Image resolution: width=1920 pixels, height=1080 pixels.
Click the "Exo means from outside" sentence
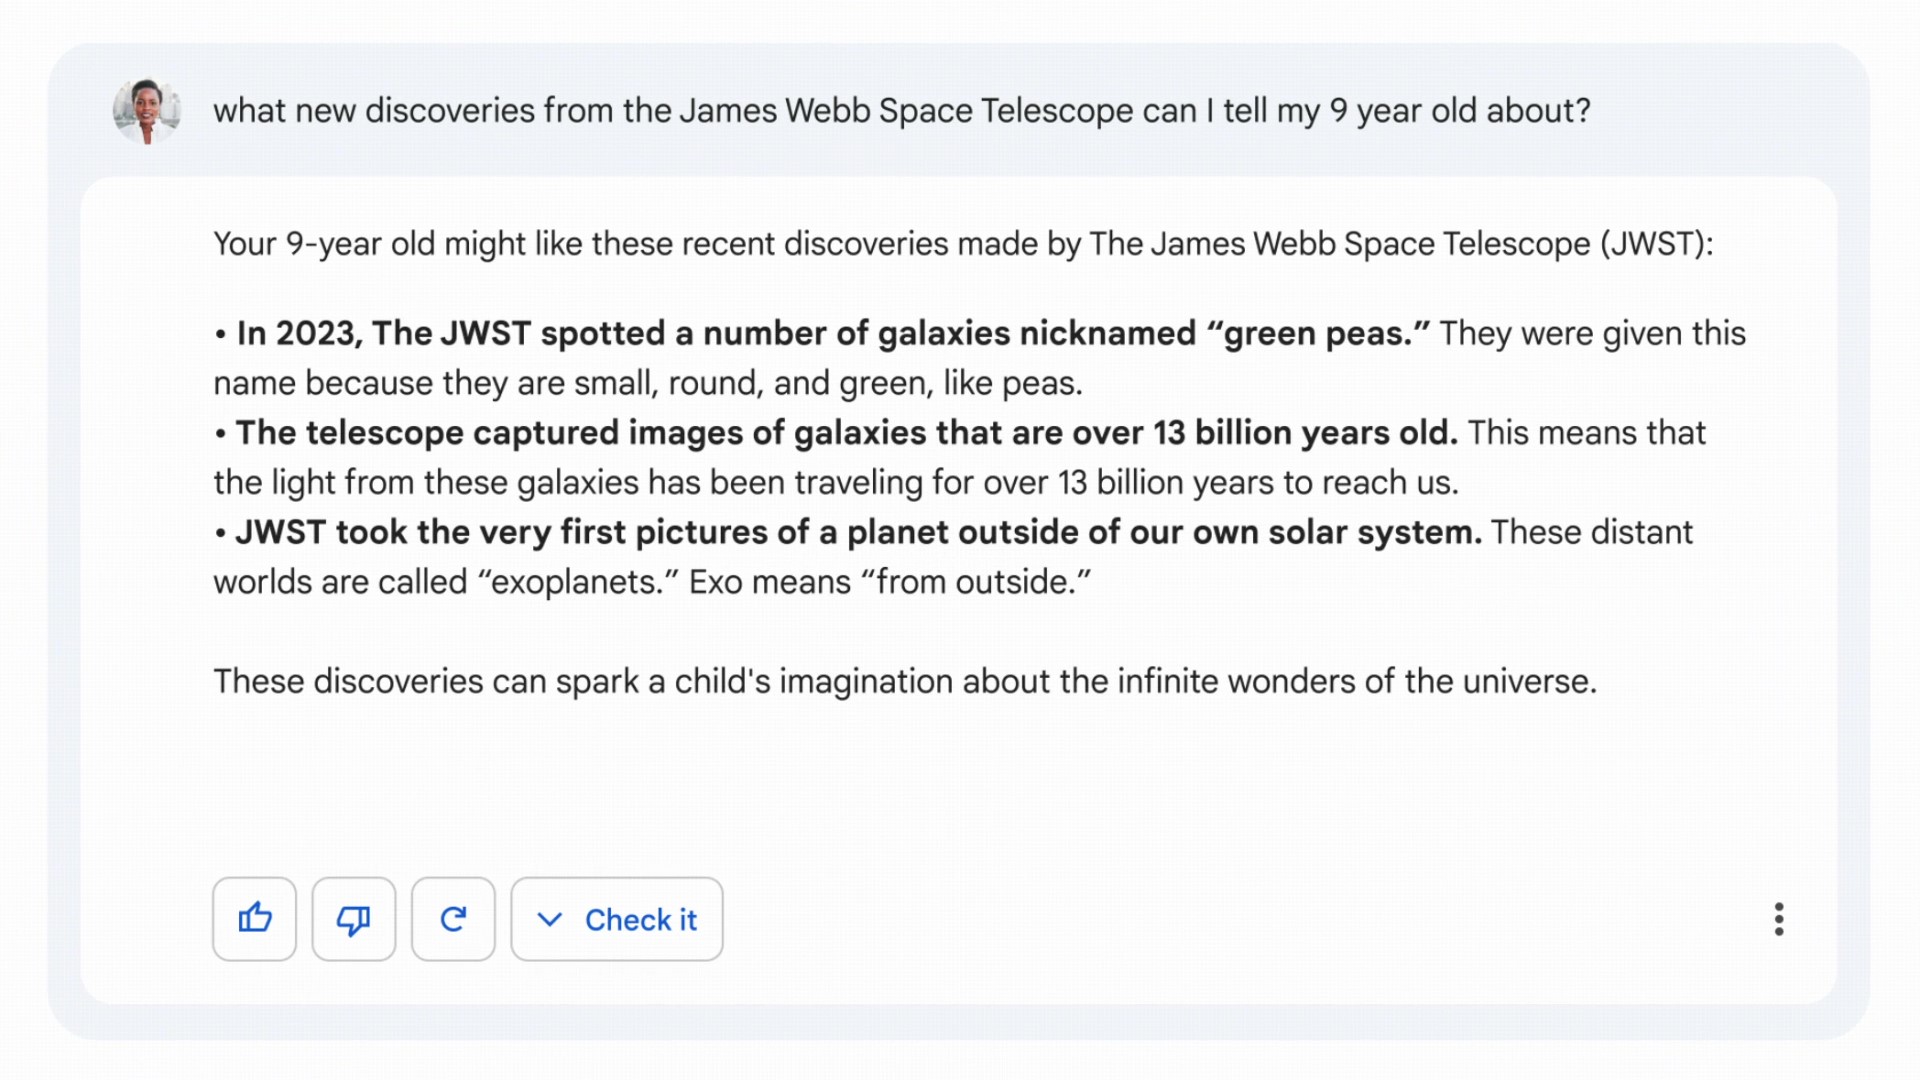pos(889,582)
